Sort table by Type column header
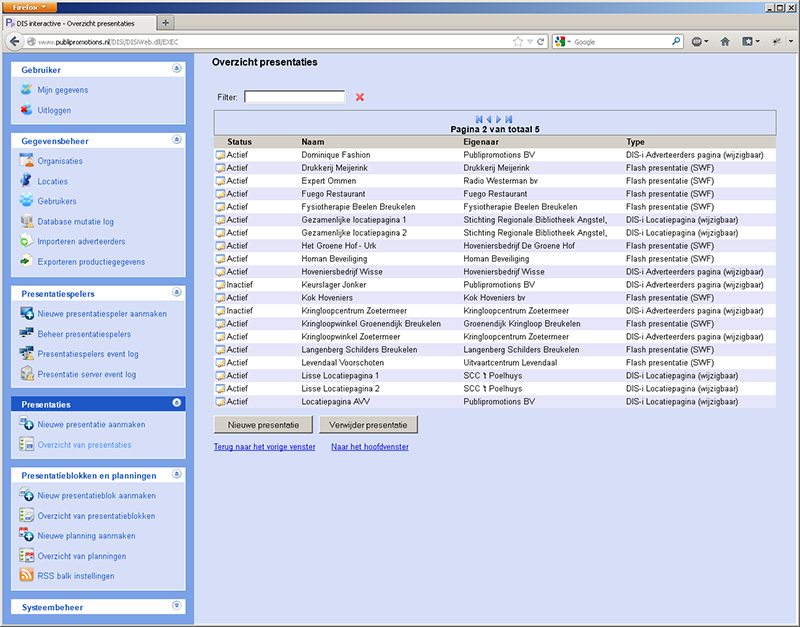The width and height of the screenshot is (800, 627). pos(635,142)
